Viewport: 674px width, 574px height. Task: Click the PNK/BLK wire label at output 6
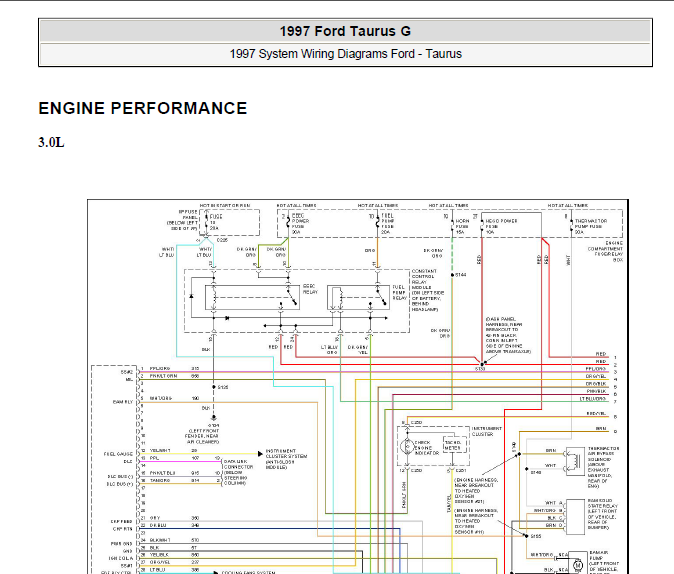[x=597, y=391]
